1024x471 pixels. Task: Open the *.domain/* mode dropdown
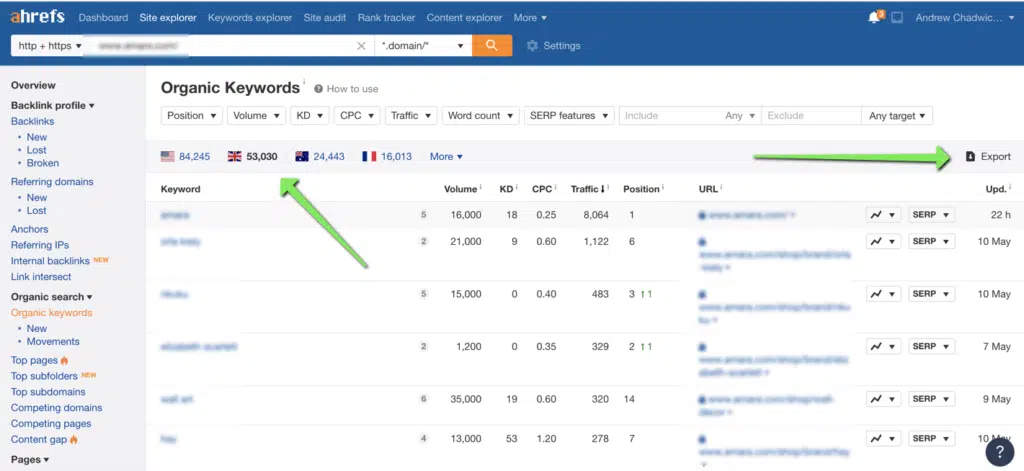click(423, 46)
